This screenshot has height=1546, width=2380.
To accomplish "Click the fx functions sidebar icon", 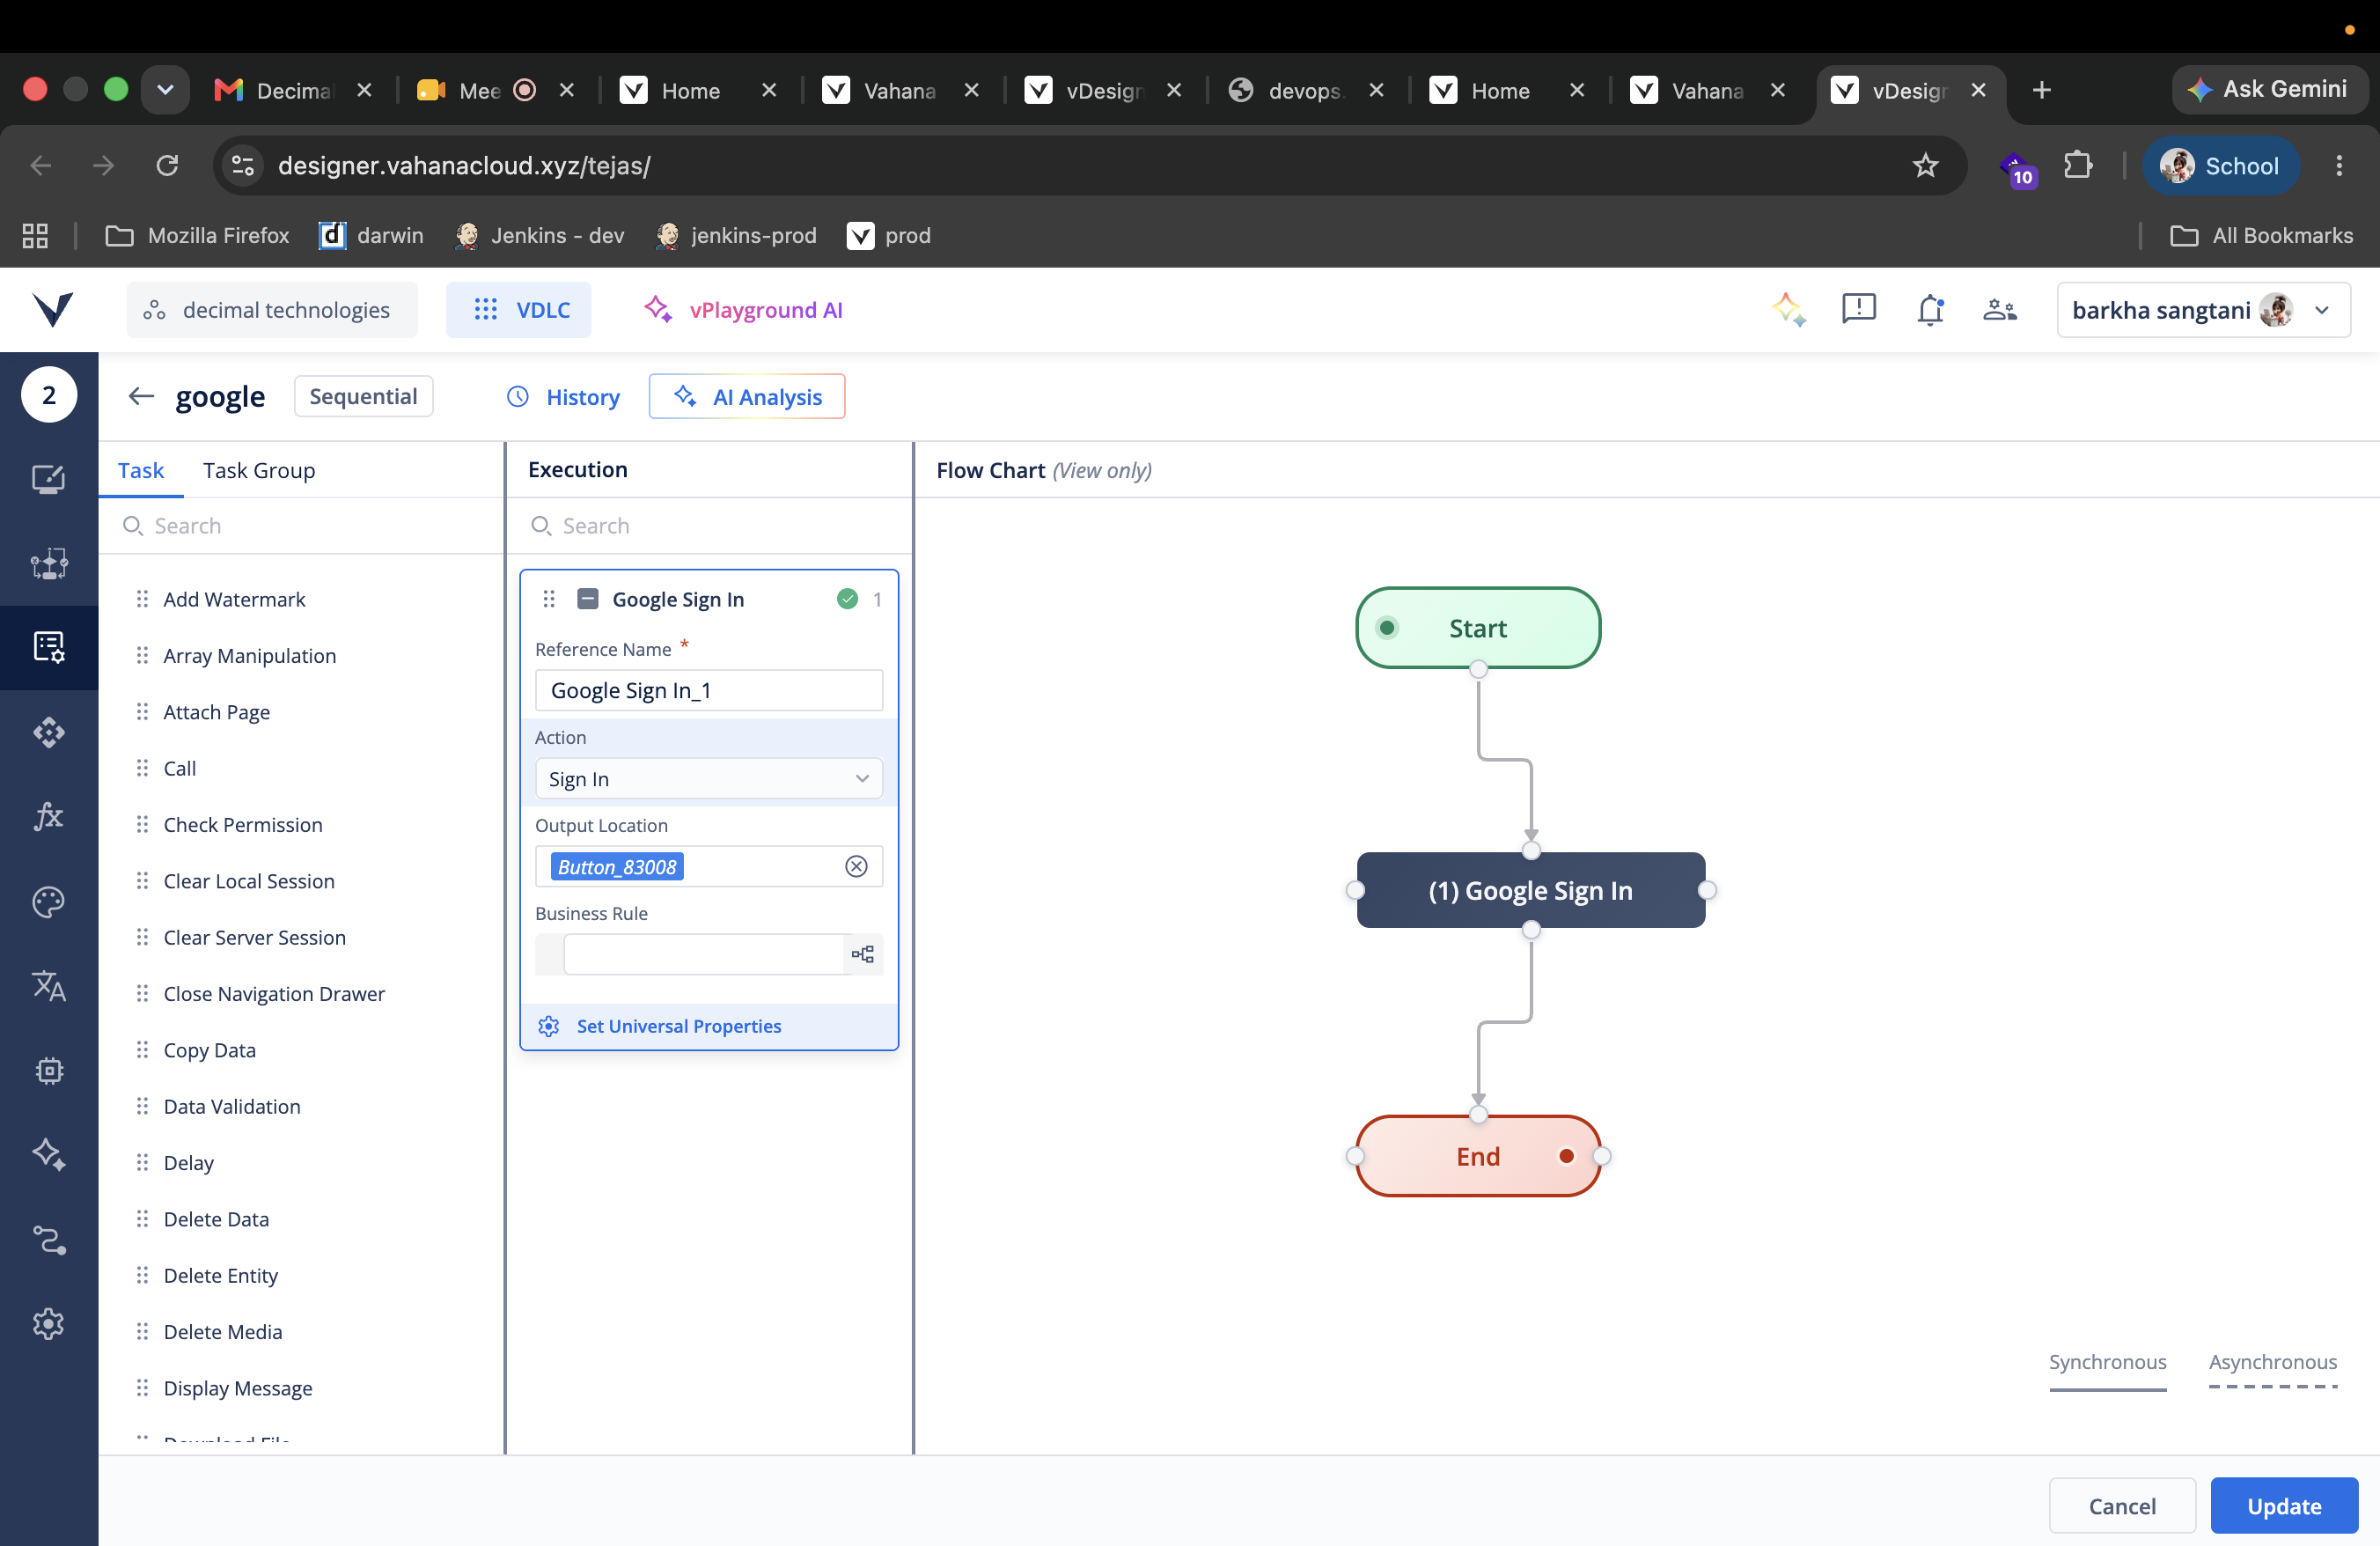I will point(48,817).
